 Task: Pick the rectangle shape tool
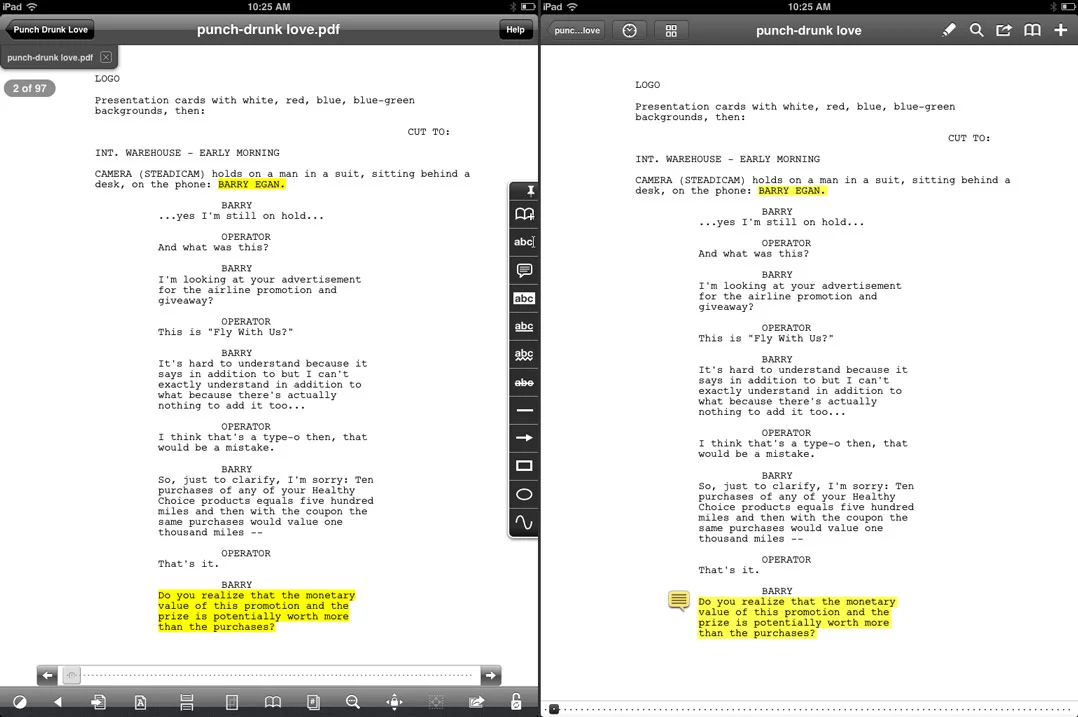click(524, 466)
